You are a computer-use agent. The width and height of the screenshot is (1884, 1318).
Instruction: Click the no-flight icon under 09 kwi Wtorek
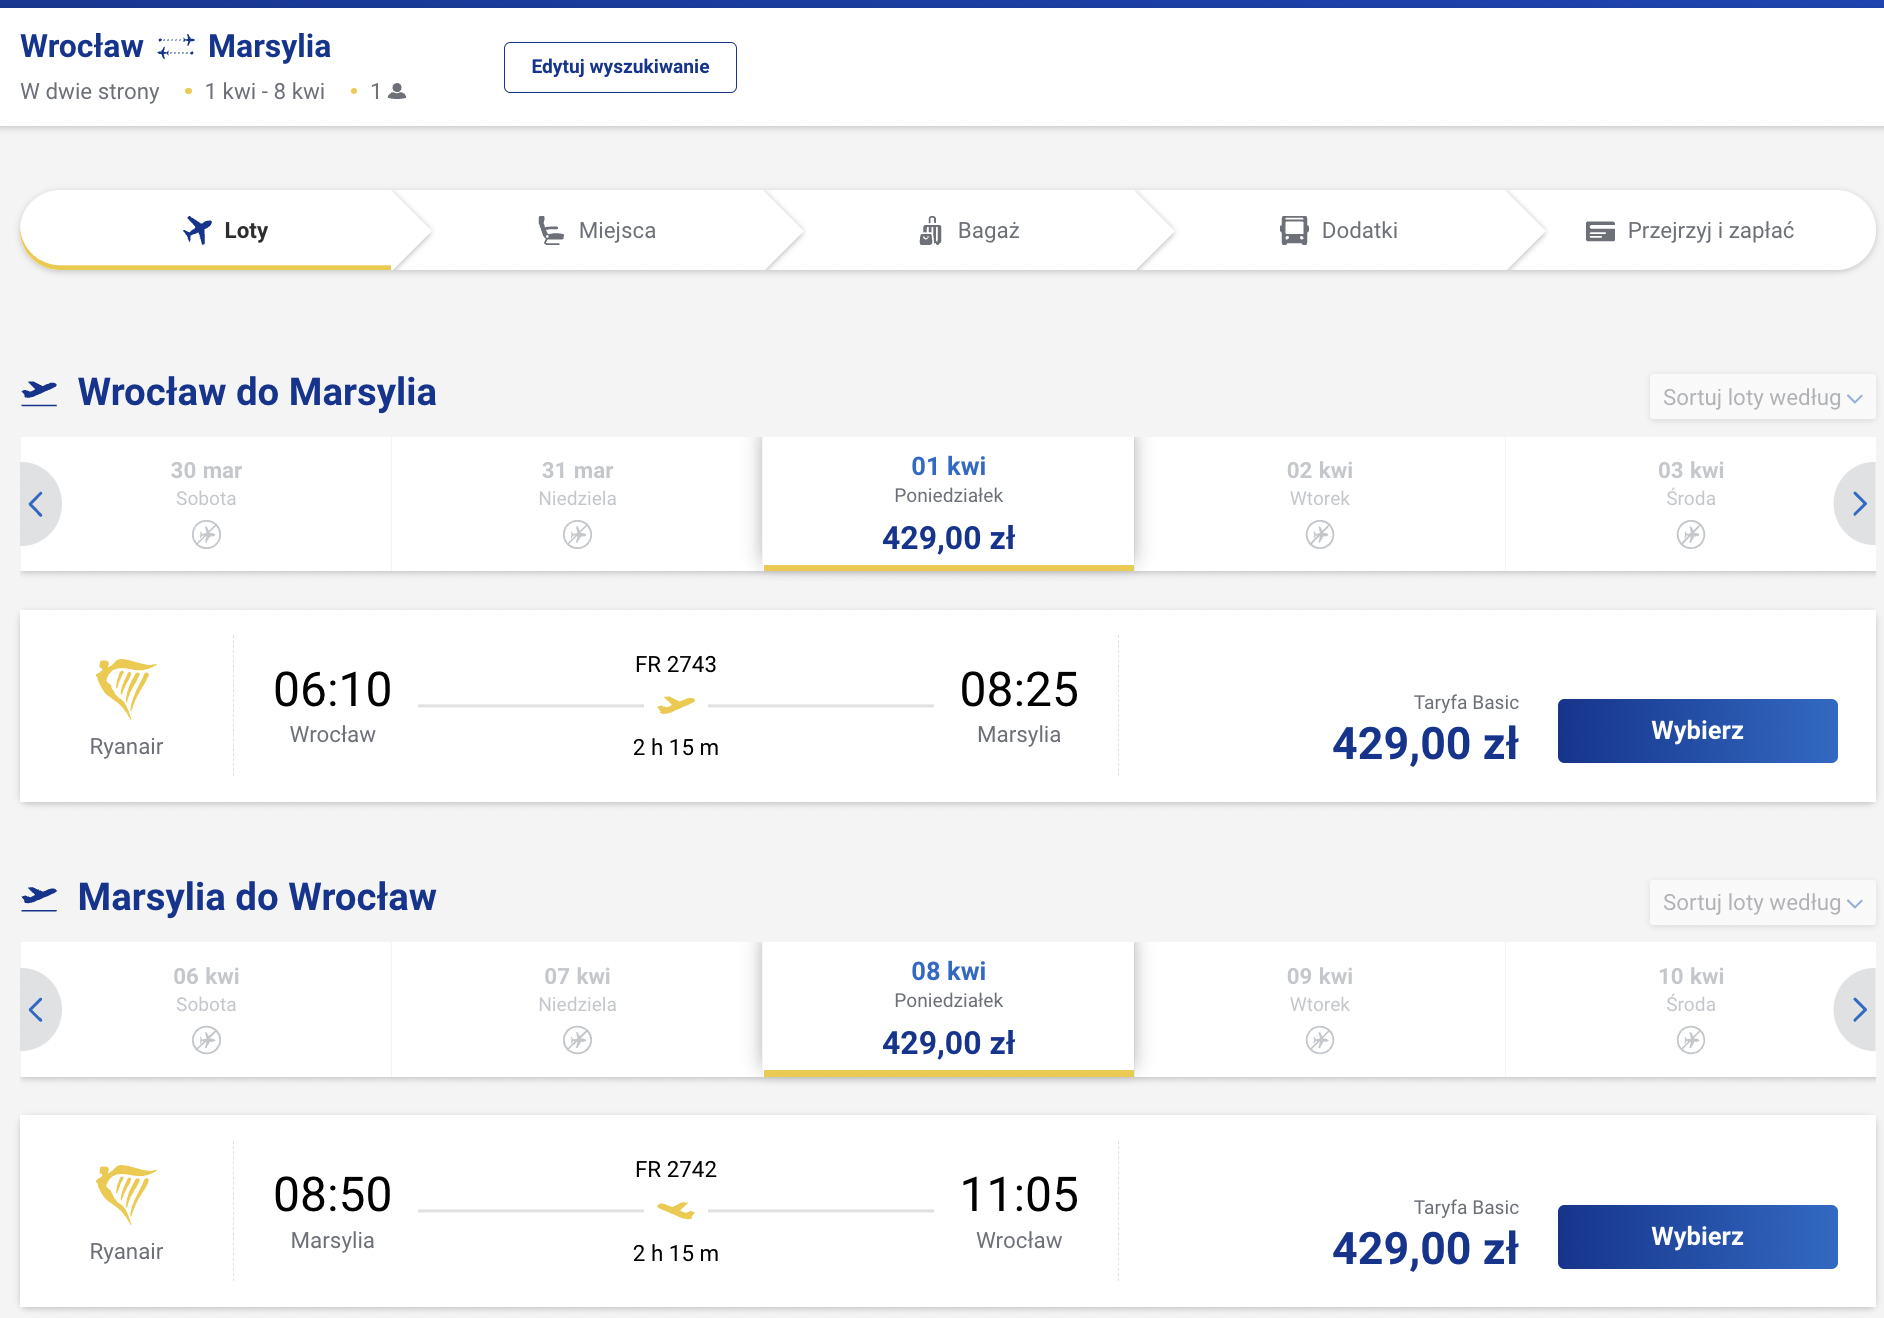1320,1041
